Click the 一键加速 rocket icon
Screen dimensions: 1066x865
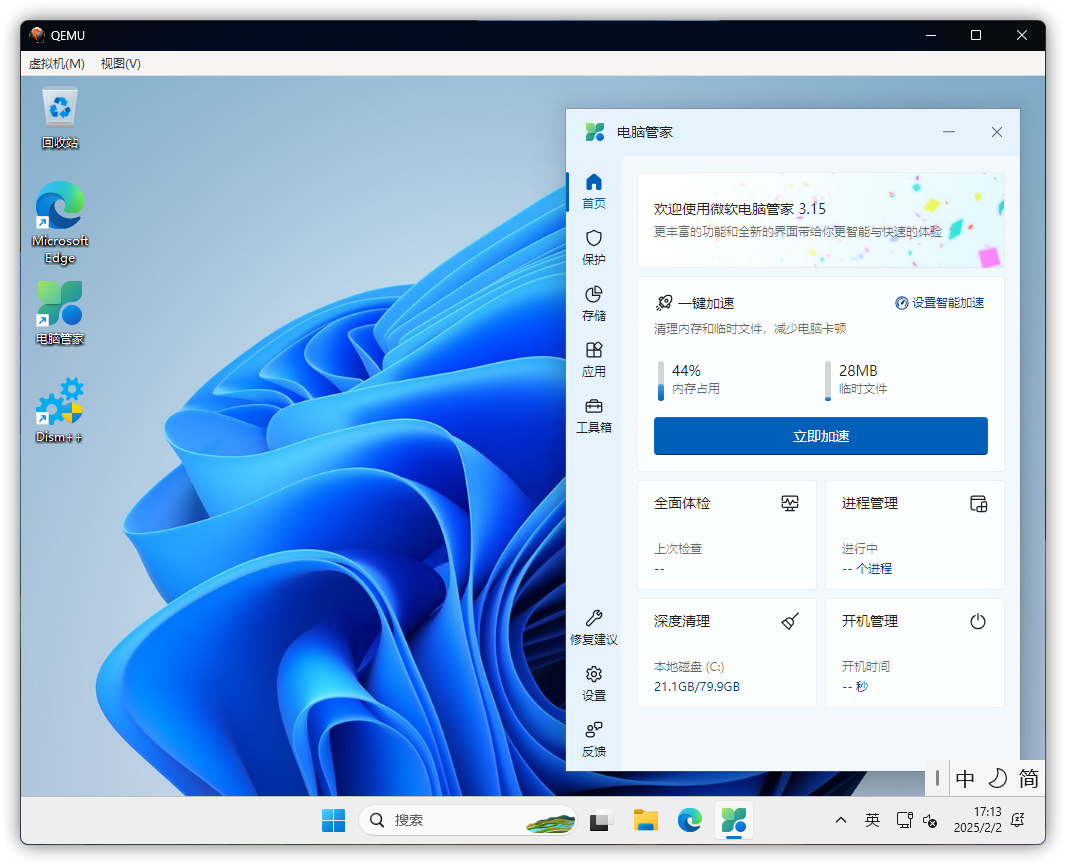(x=664, y=303)
